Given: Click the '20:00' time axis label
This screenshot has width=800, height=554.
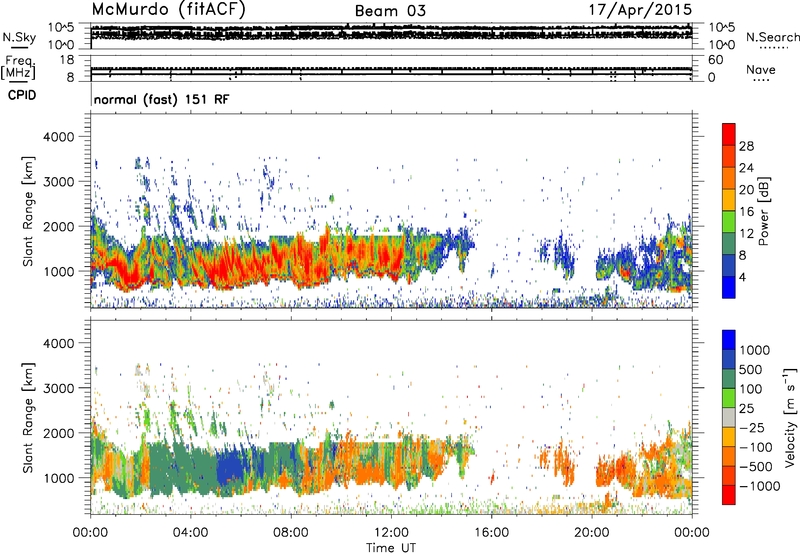Looking at the screenshot, I should 591,533.
